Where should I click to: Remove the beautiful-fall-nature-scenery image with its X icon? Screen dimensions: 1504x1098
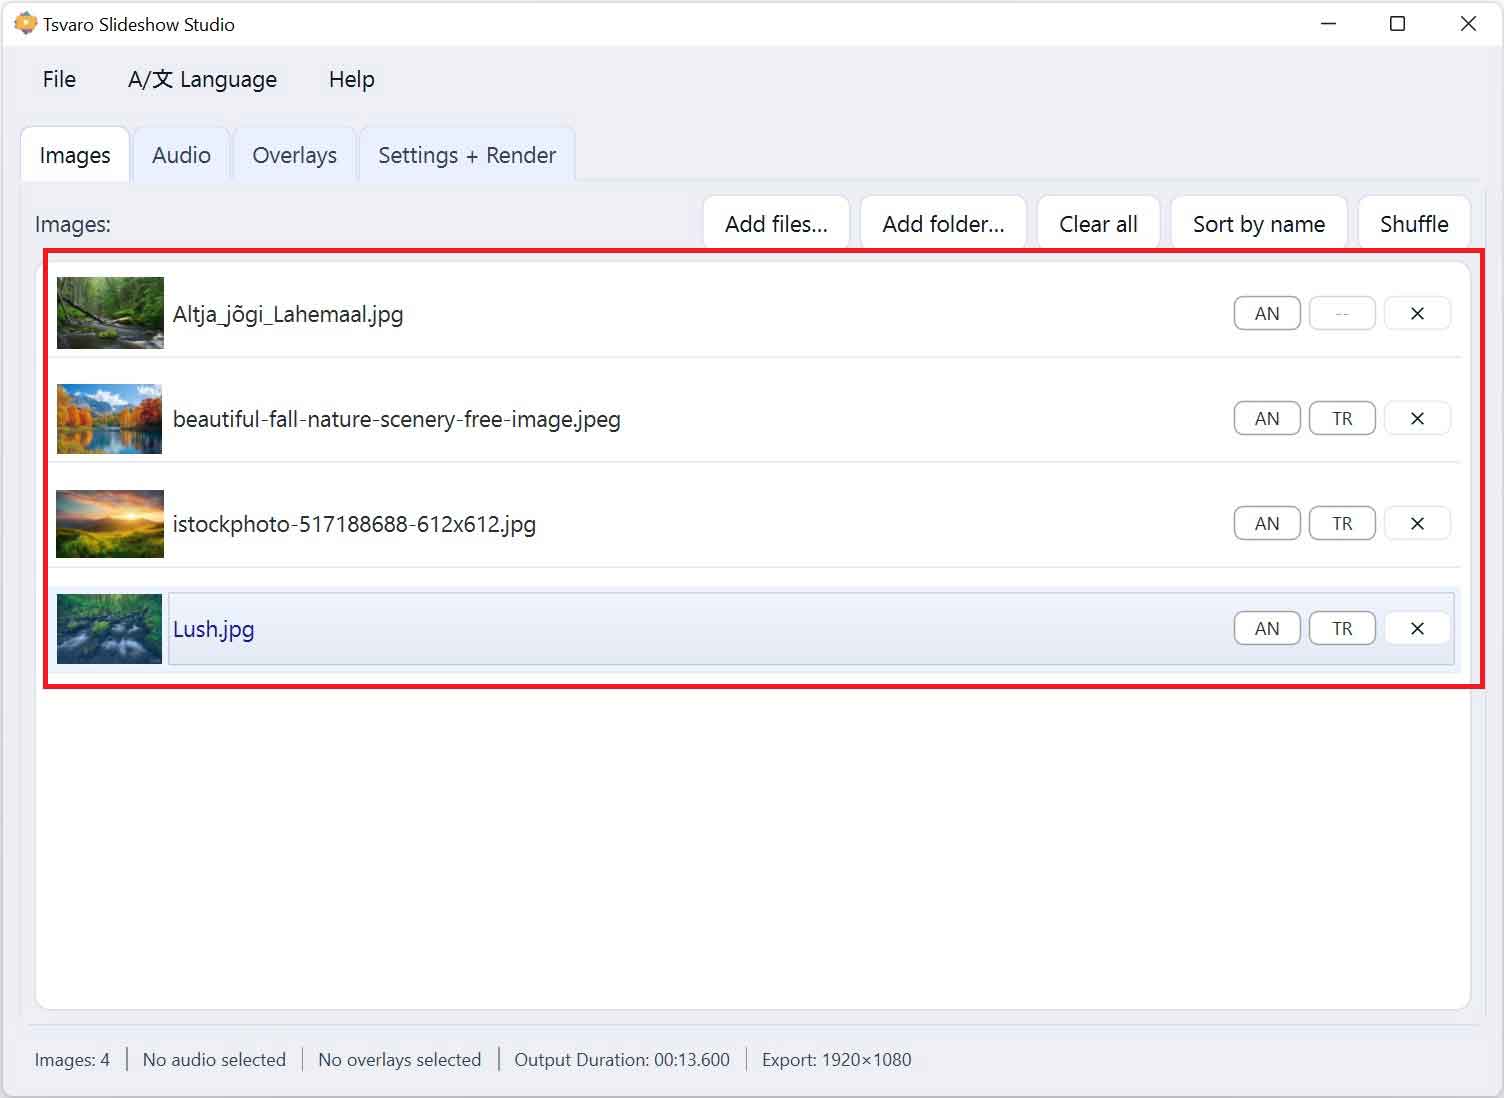[x=1416, y=419]
